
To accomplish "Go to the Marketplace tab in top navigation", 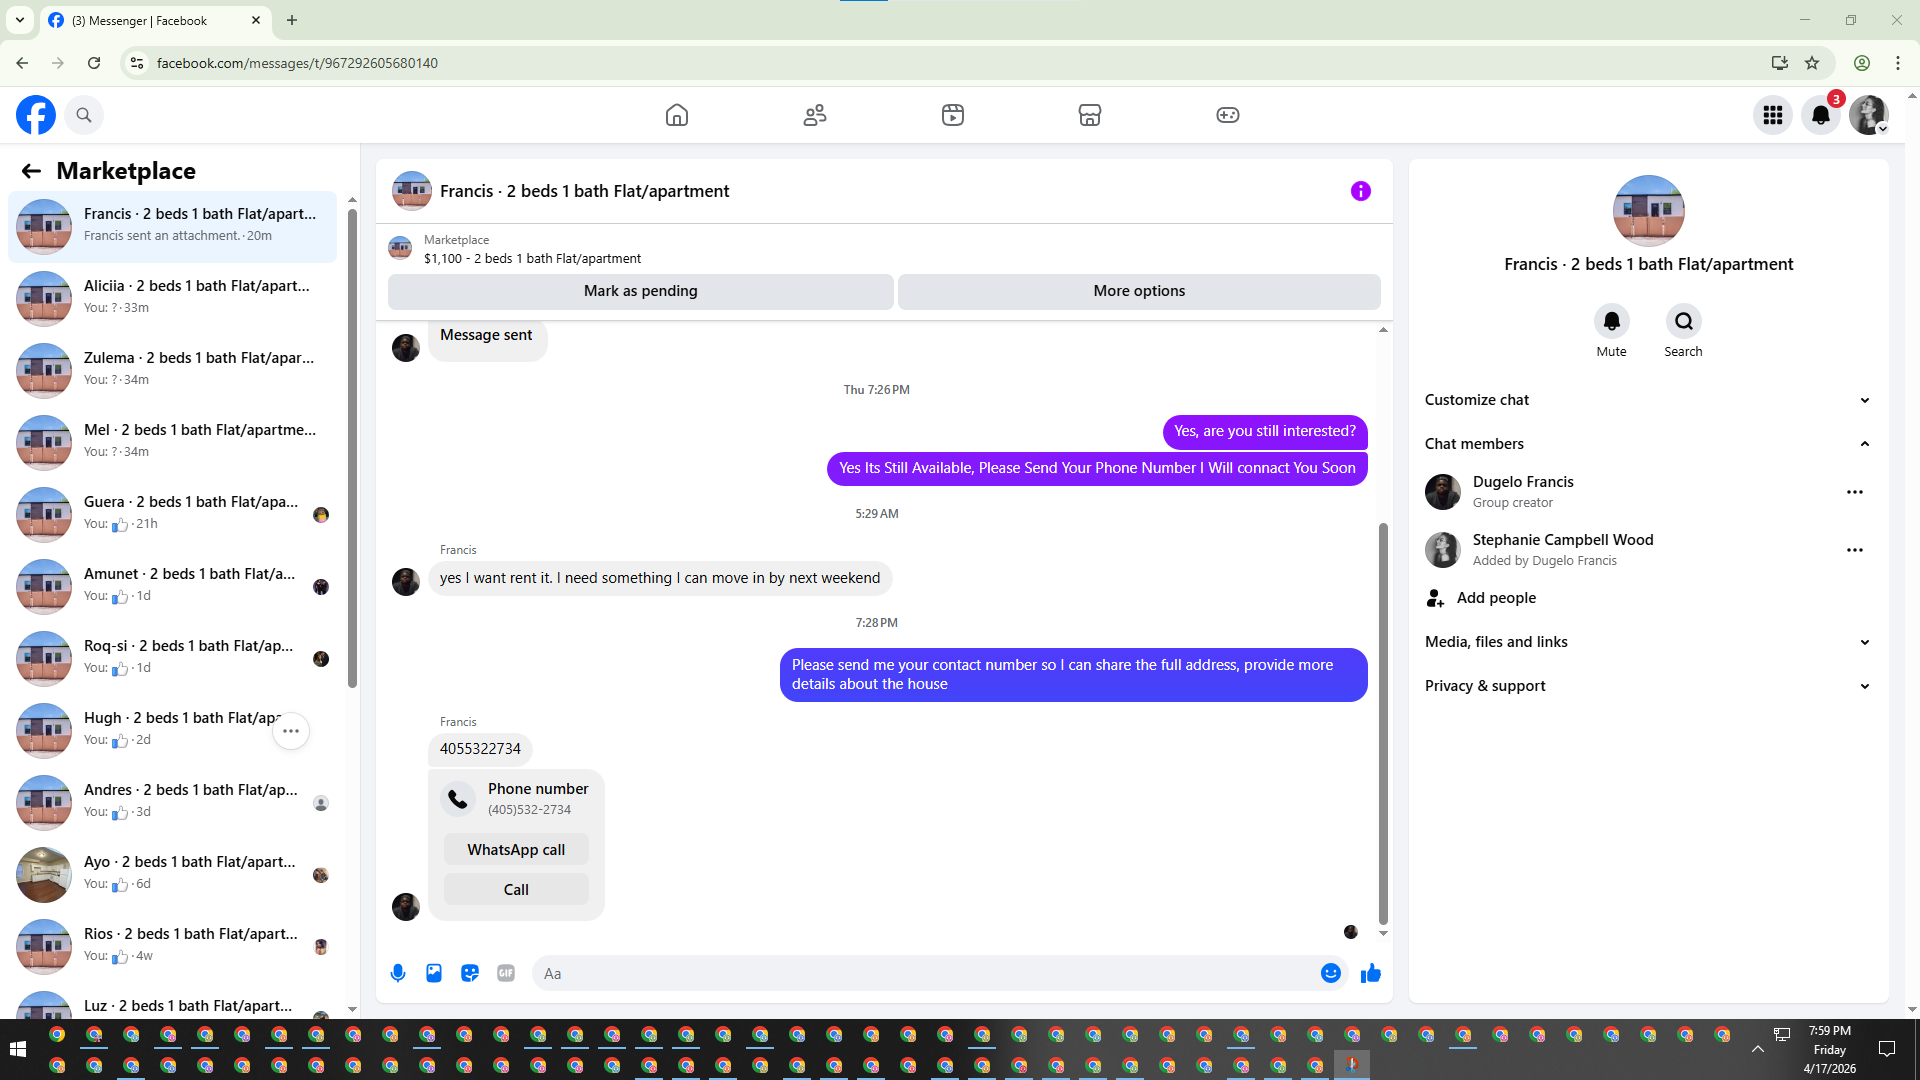I will pos(1089,115).
